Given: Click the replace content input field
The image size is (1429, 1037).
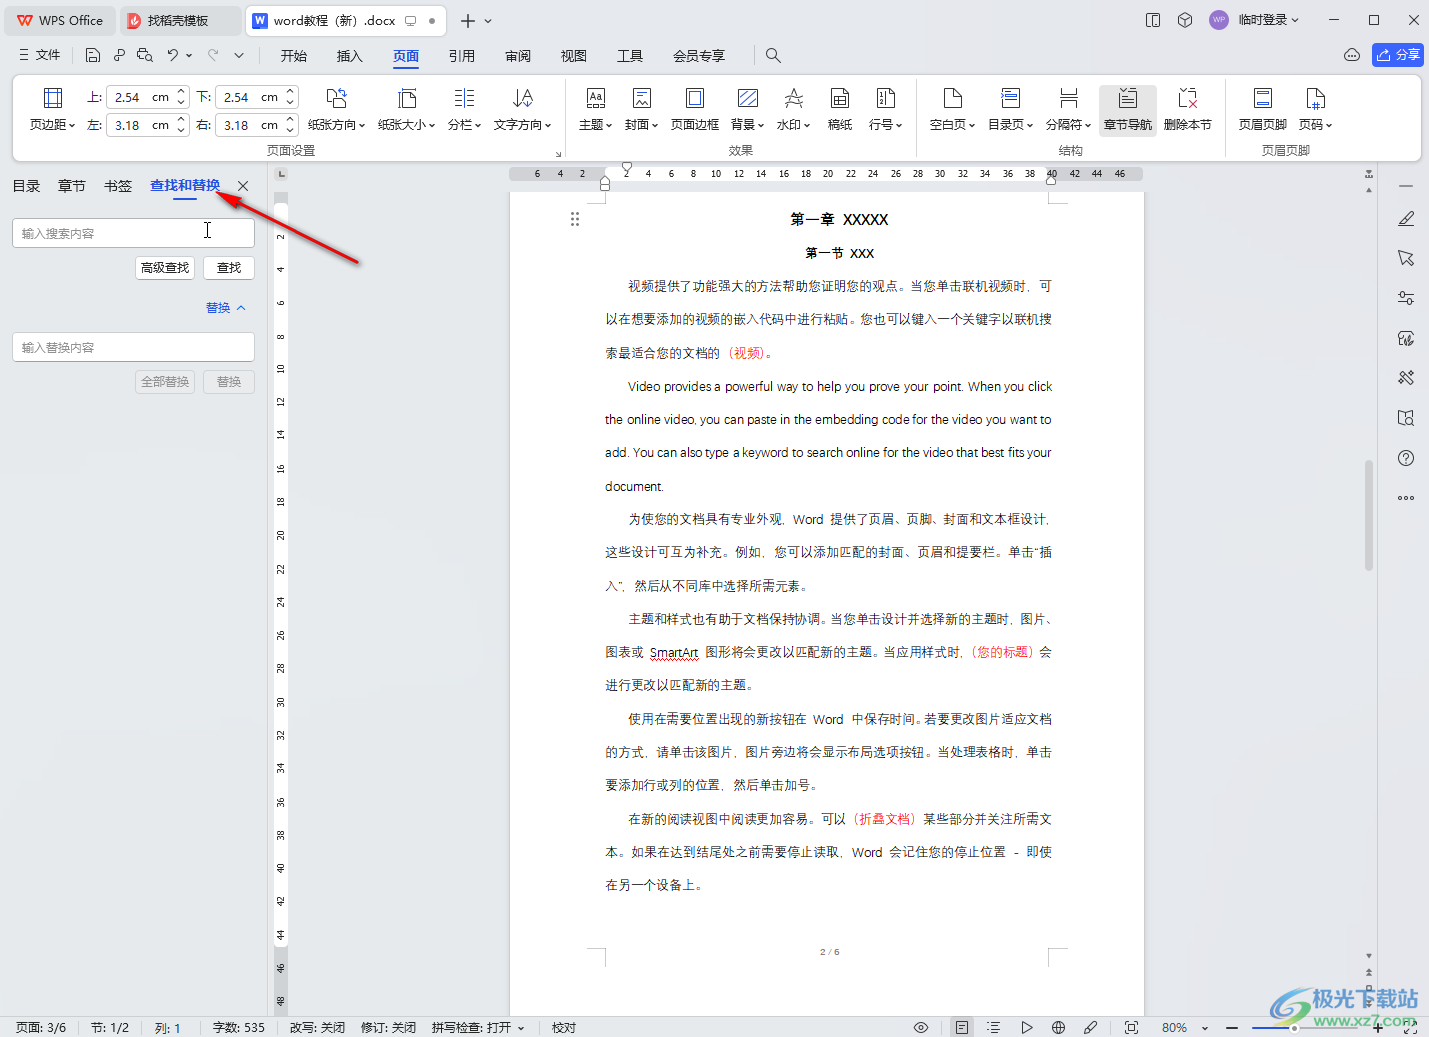Looking at the screenshot, I should click(133, 347).
